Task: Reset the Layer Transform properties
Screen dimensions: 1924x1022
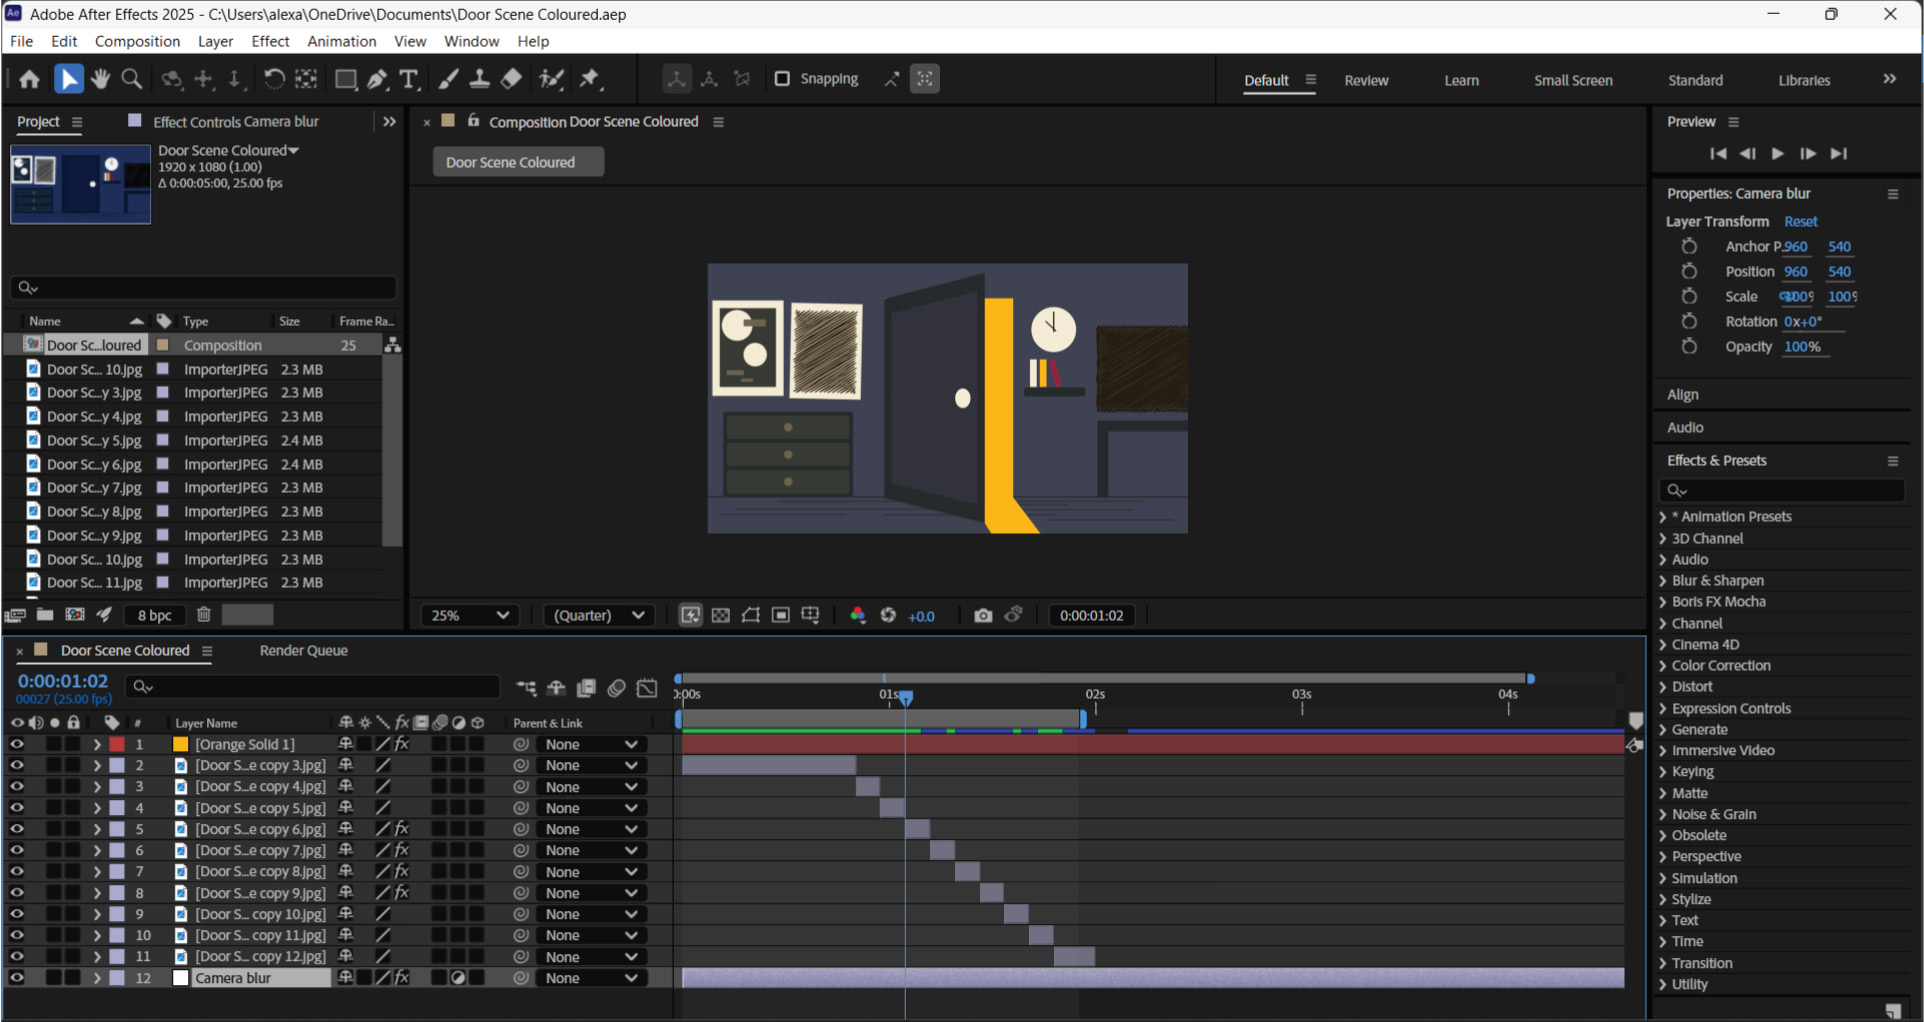Action: coord(1800,221)
